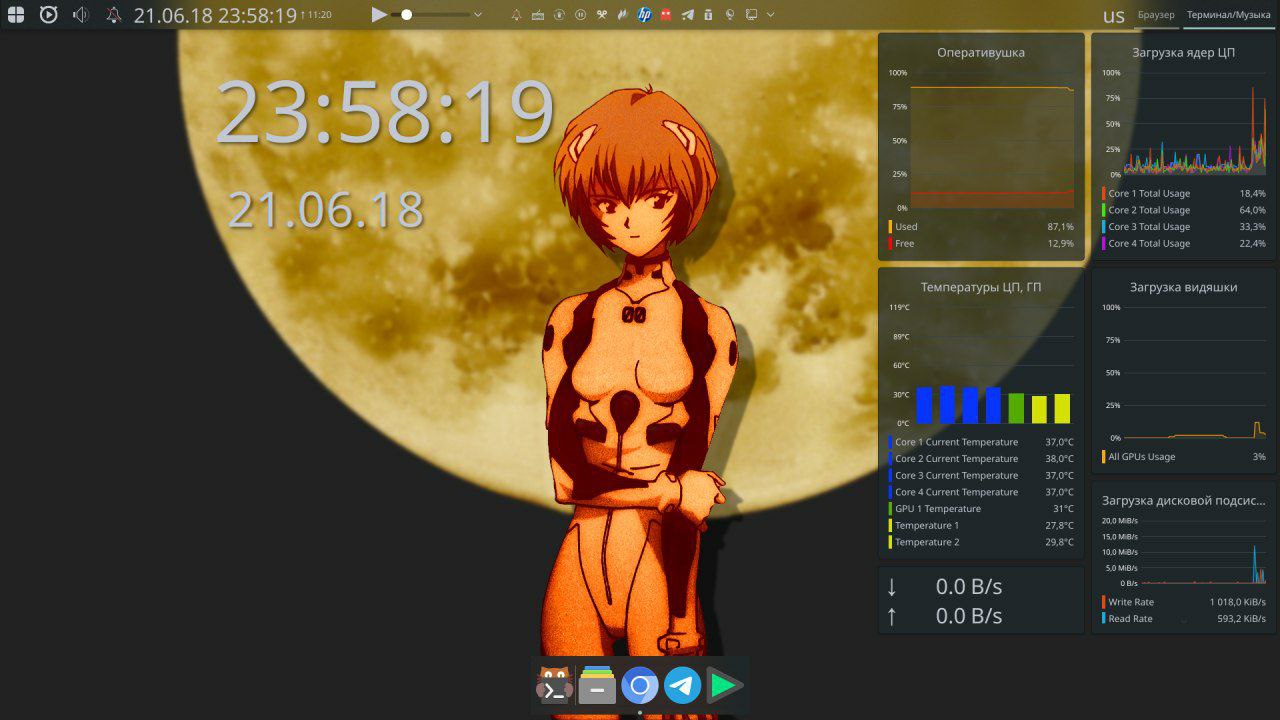Image resolution: width=1280 pixels, height=720 pixels.
Task: Click the circular update/refresh tray icon
Action: point(559,15)
